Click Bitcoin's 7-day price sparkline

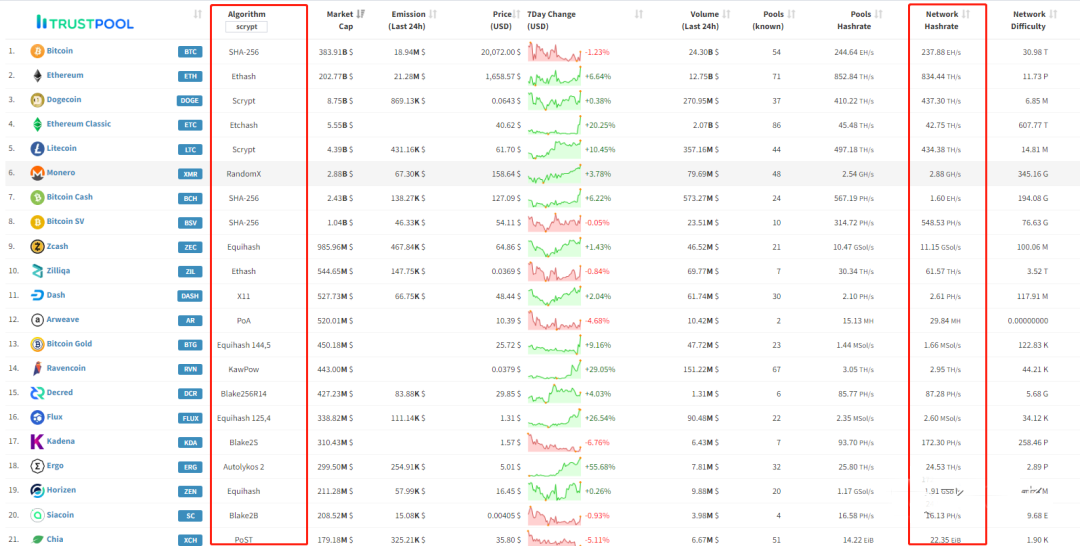point(554,52)
